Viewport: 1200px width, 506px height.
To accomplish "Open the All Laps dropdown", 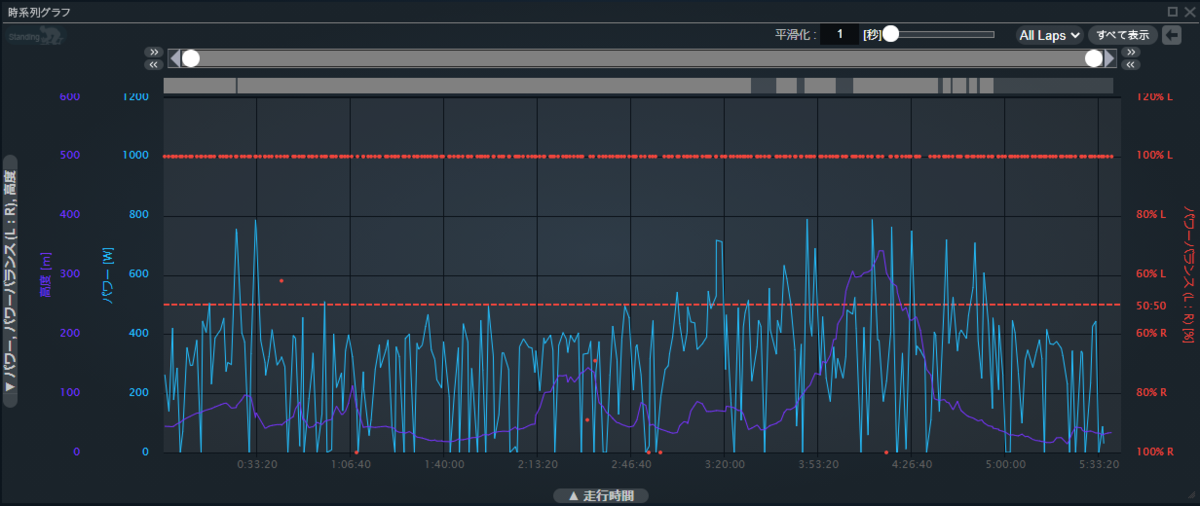I will click(1049, 35).
